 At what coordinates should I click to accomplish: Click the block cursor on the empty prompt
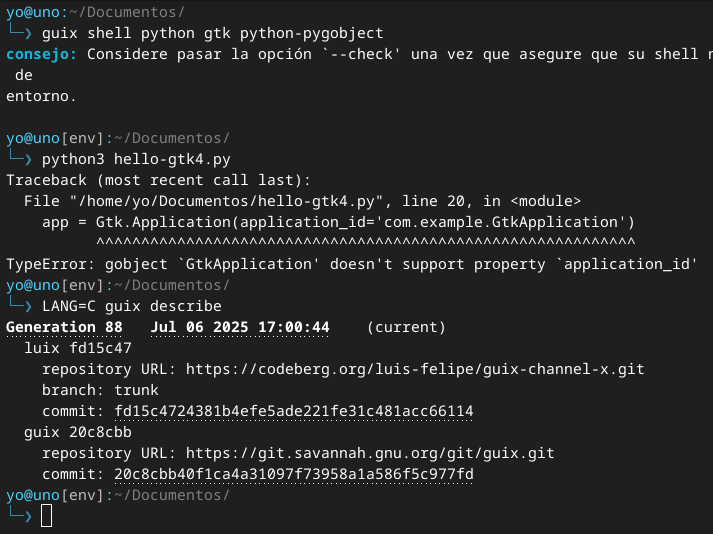point(46,516)
